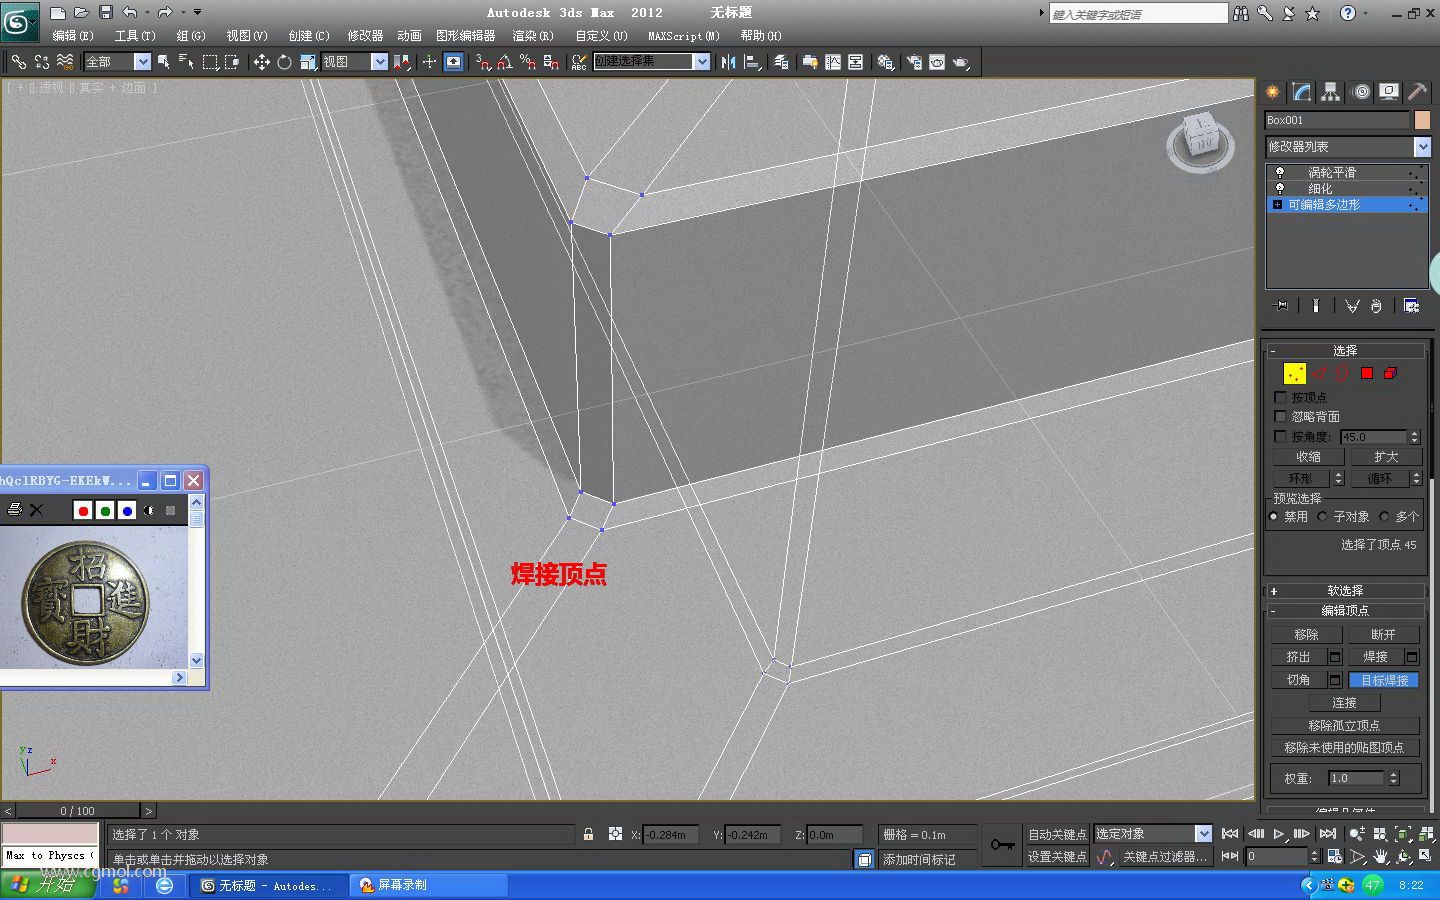The width and height of the screenshot is (1440, 900).
Task: Click the 移除孤立顶点 button
Action: point(1344,725)
